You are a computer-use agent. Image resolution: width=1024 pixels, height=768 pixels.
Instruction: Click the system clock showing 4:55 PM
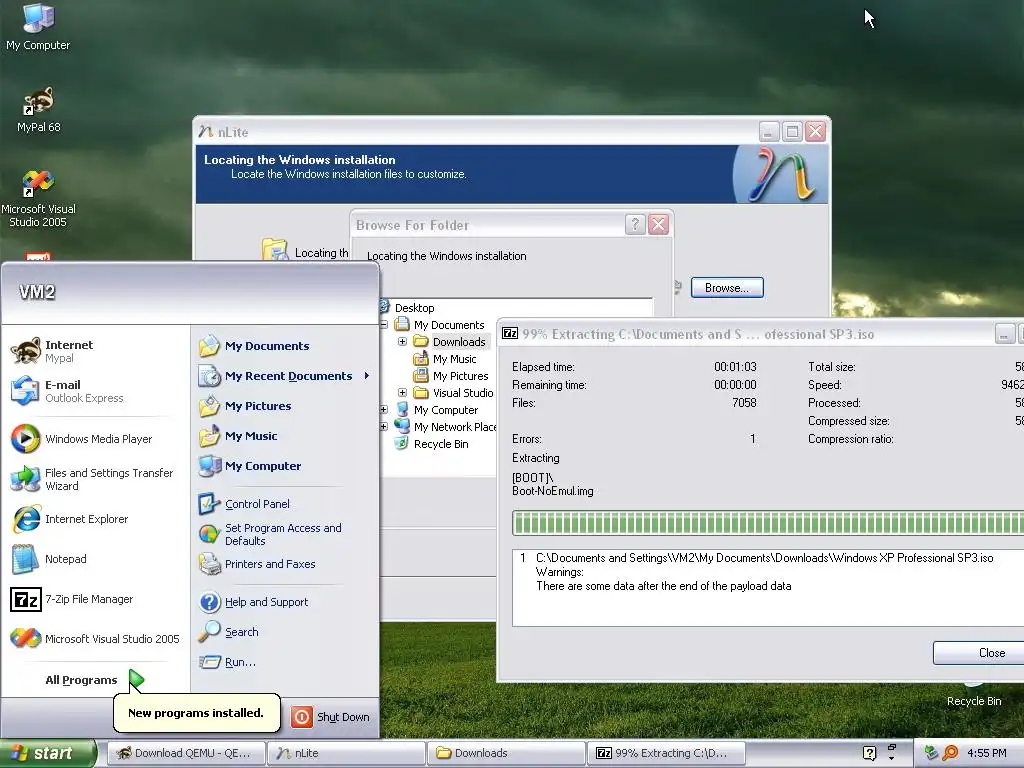tap(986, 753)
